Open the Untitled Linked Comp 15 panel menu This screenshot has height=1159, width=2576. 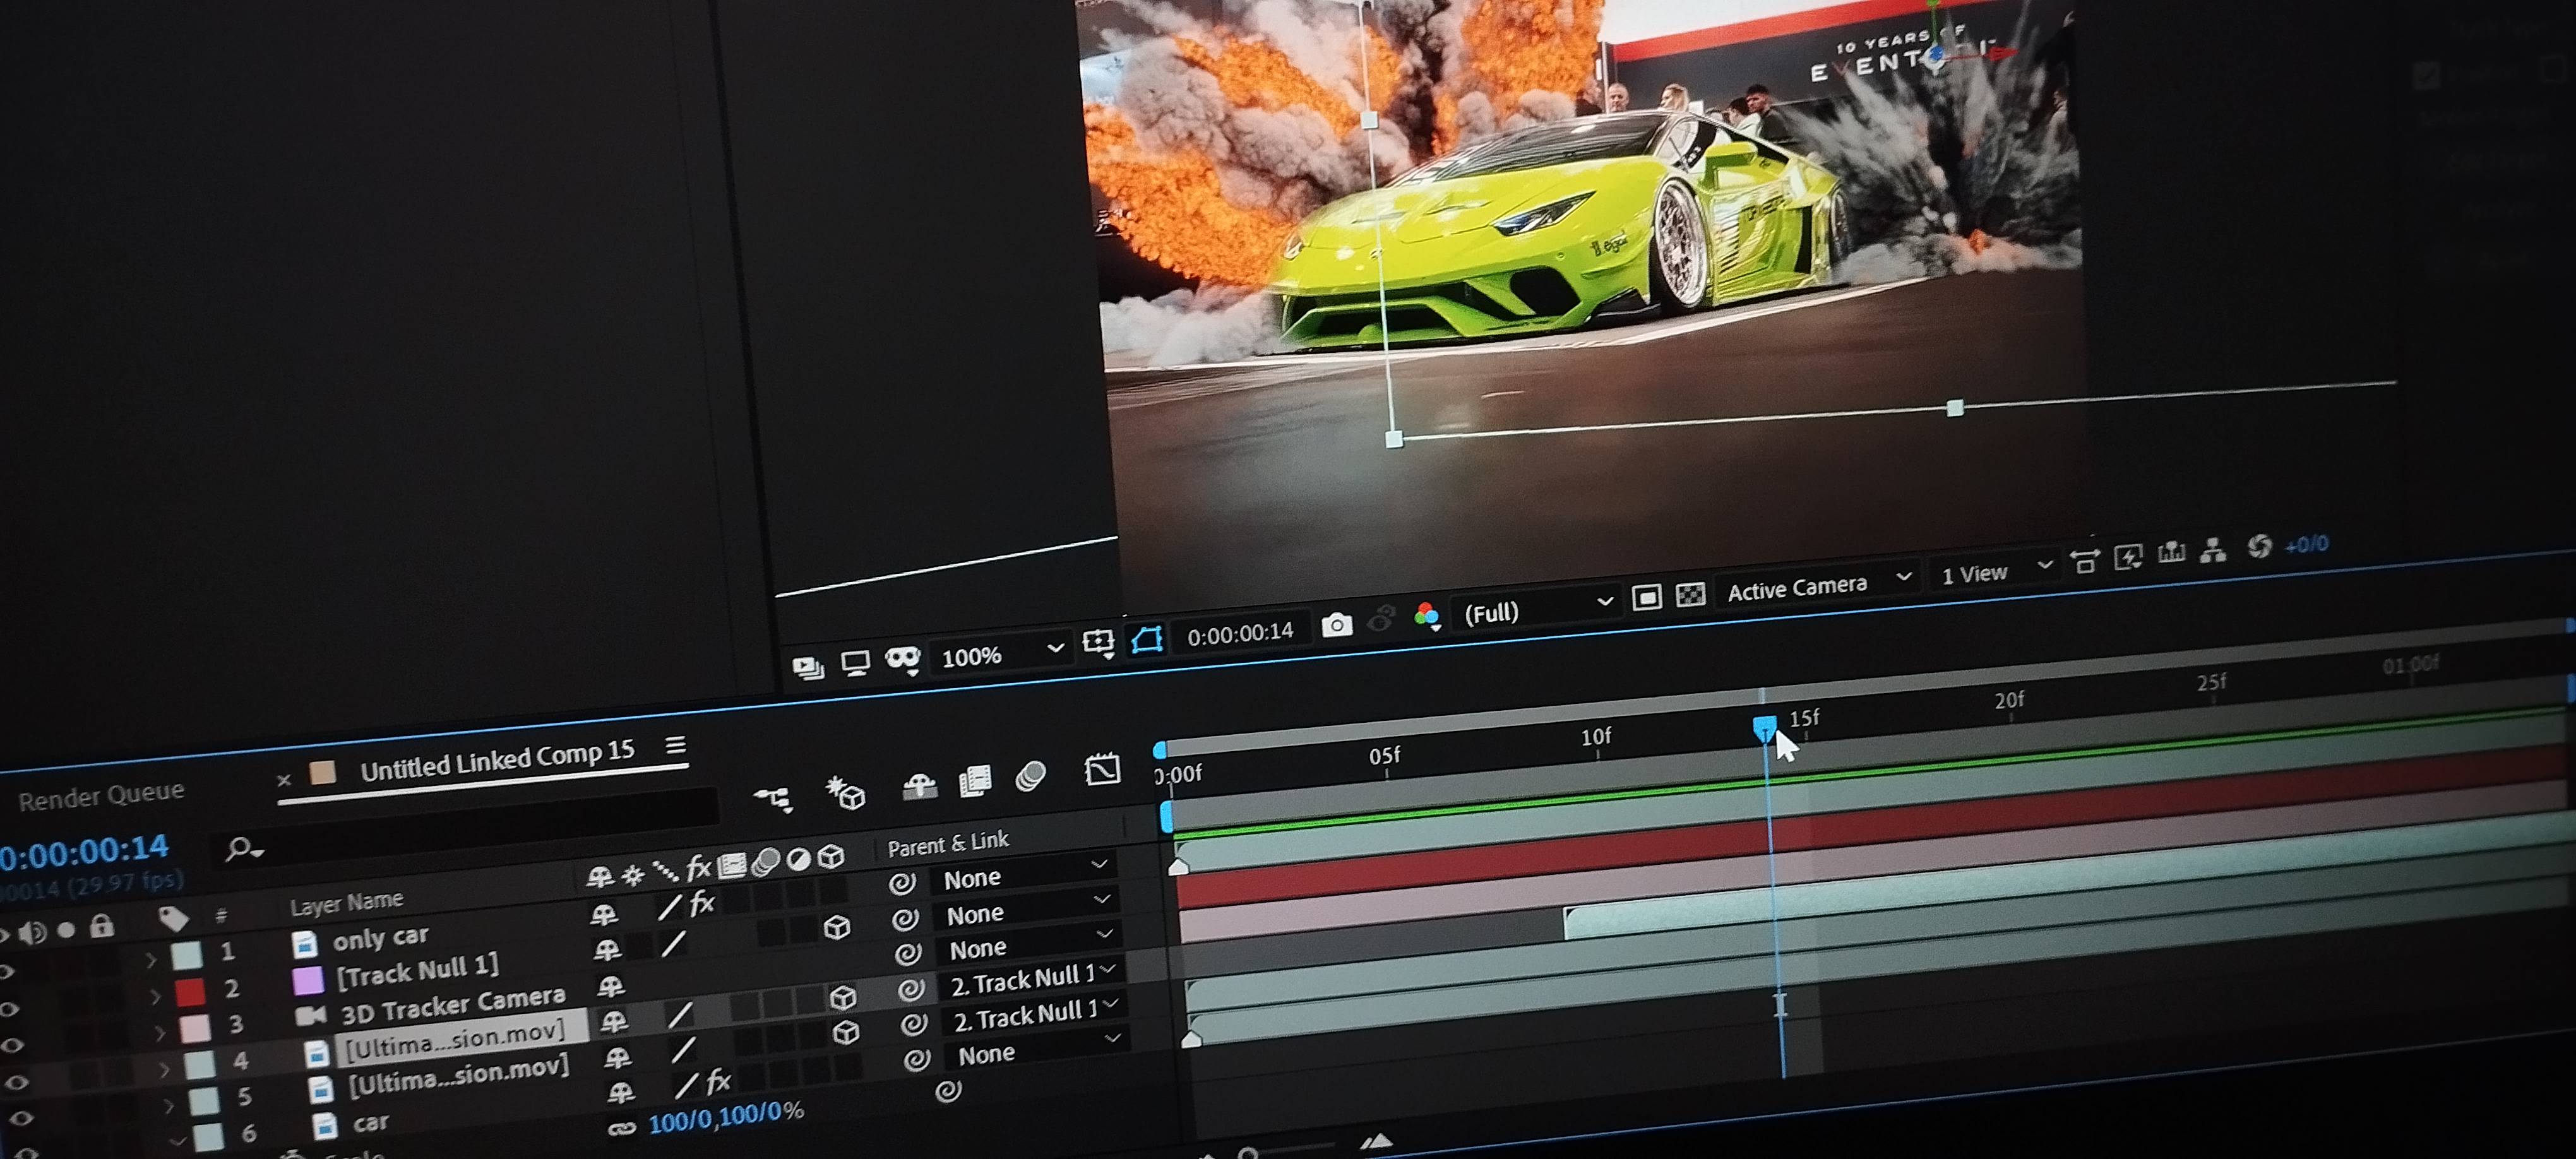[676, 746]
